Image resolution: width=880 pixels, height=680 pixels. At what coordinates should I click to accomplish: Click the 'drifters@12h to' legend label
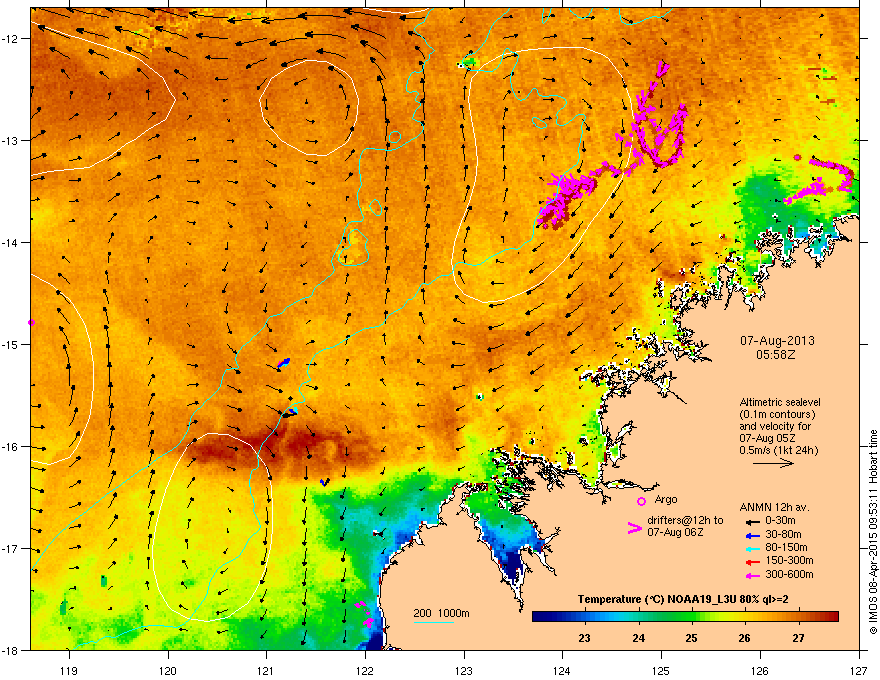click(685, 521)
